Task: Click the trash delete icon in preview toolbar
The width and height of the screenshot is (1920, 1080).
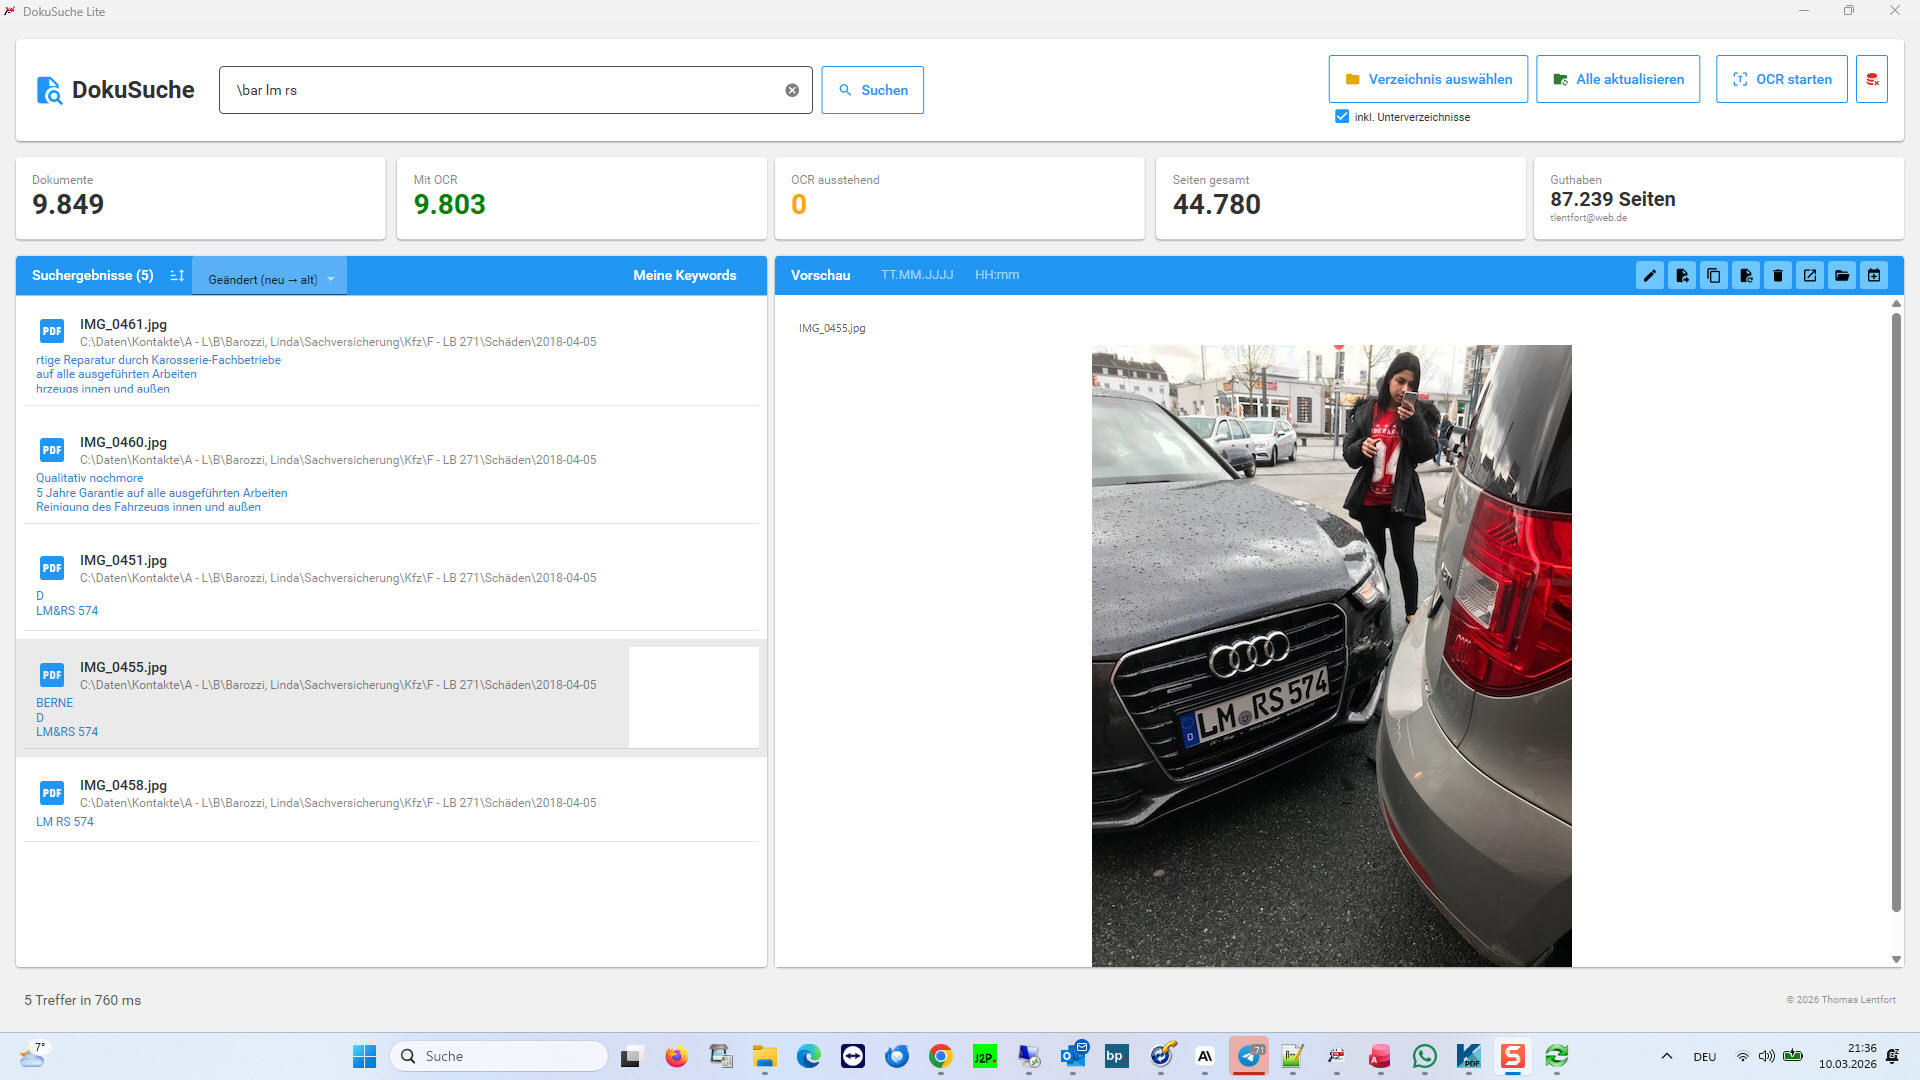Action: coord(1778,276)
